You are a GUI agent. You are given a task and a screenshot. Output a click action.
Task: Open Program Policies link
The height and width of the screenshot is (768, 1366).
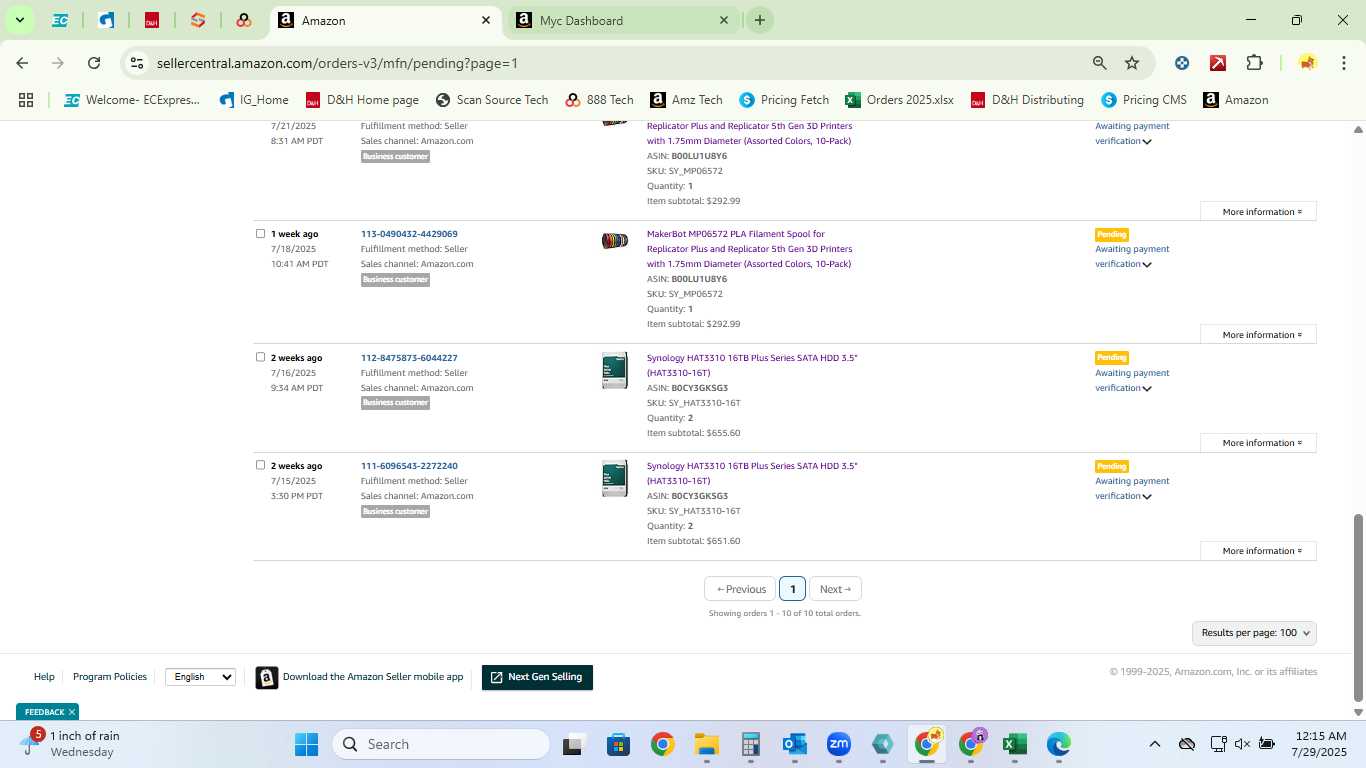pos(110,677)
